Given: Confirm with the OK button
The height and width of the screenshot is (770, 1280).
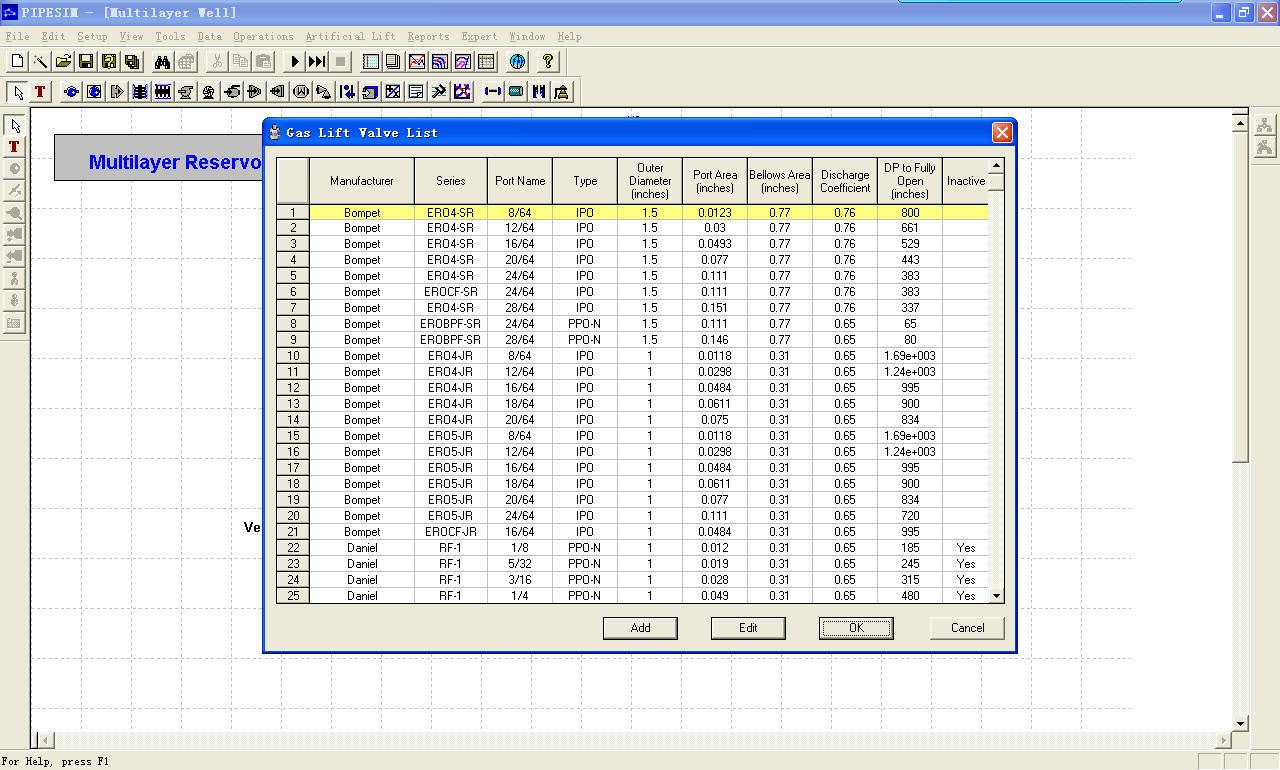Looking at the screenshot, I should pos(856,628).
